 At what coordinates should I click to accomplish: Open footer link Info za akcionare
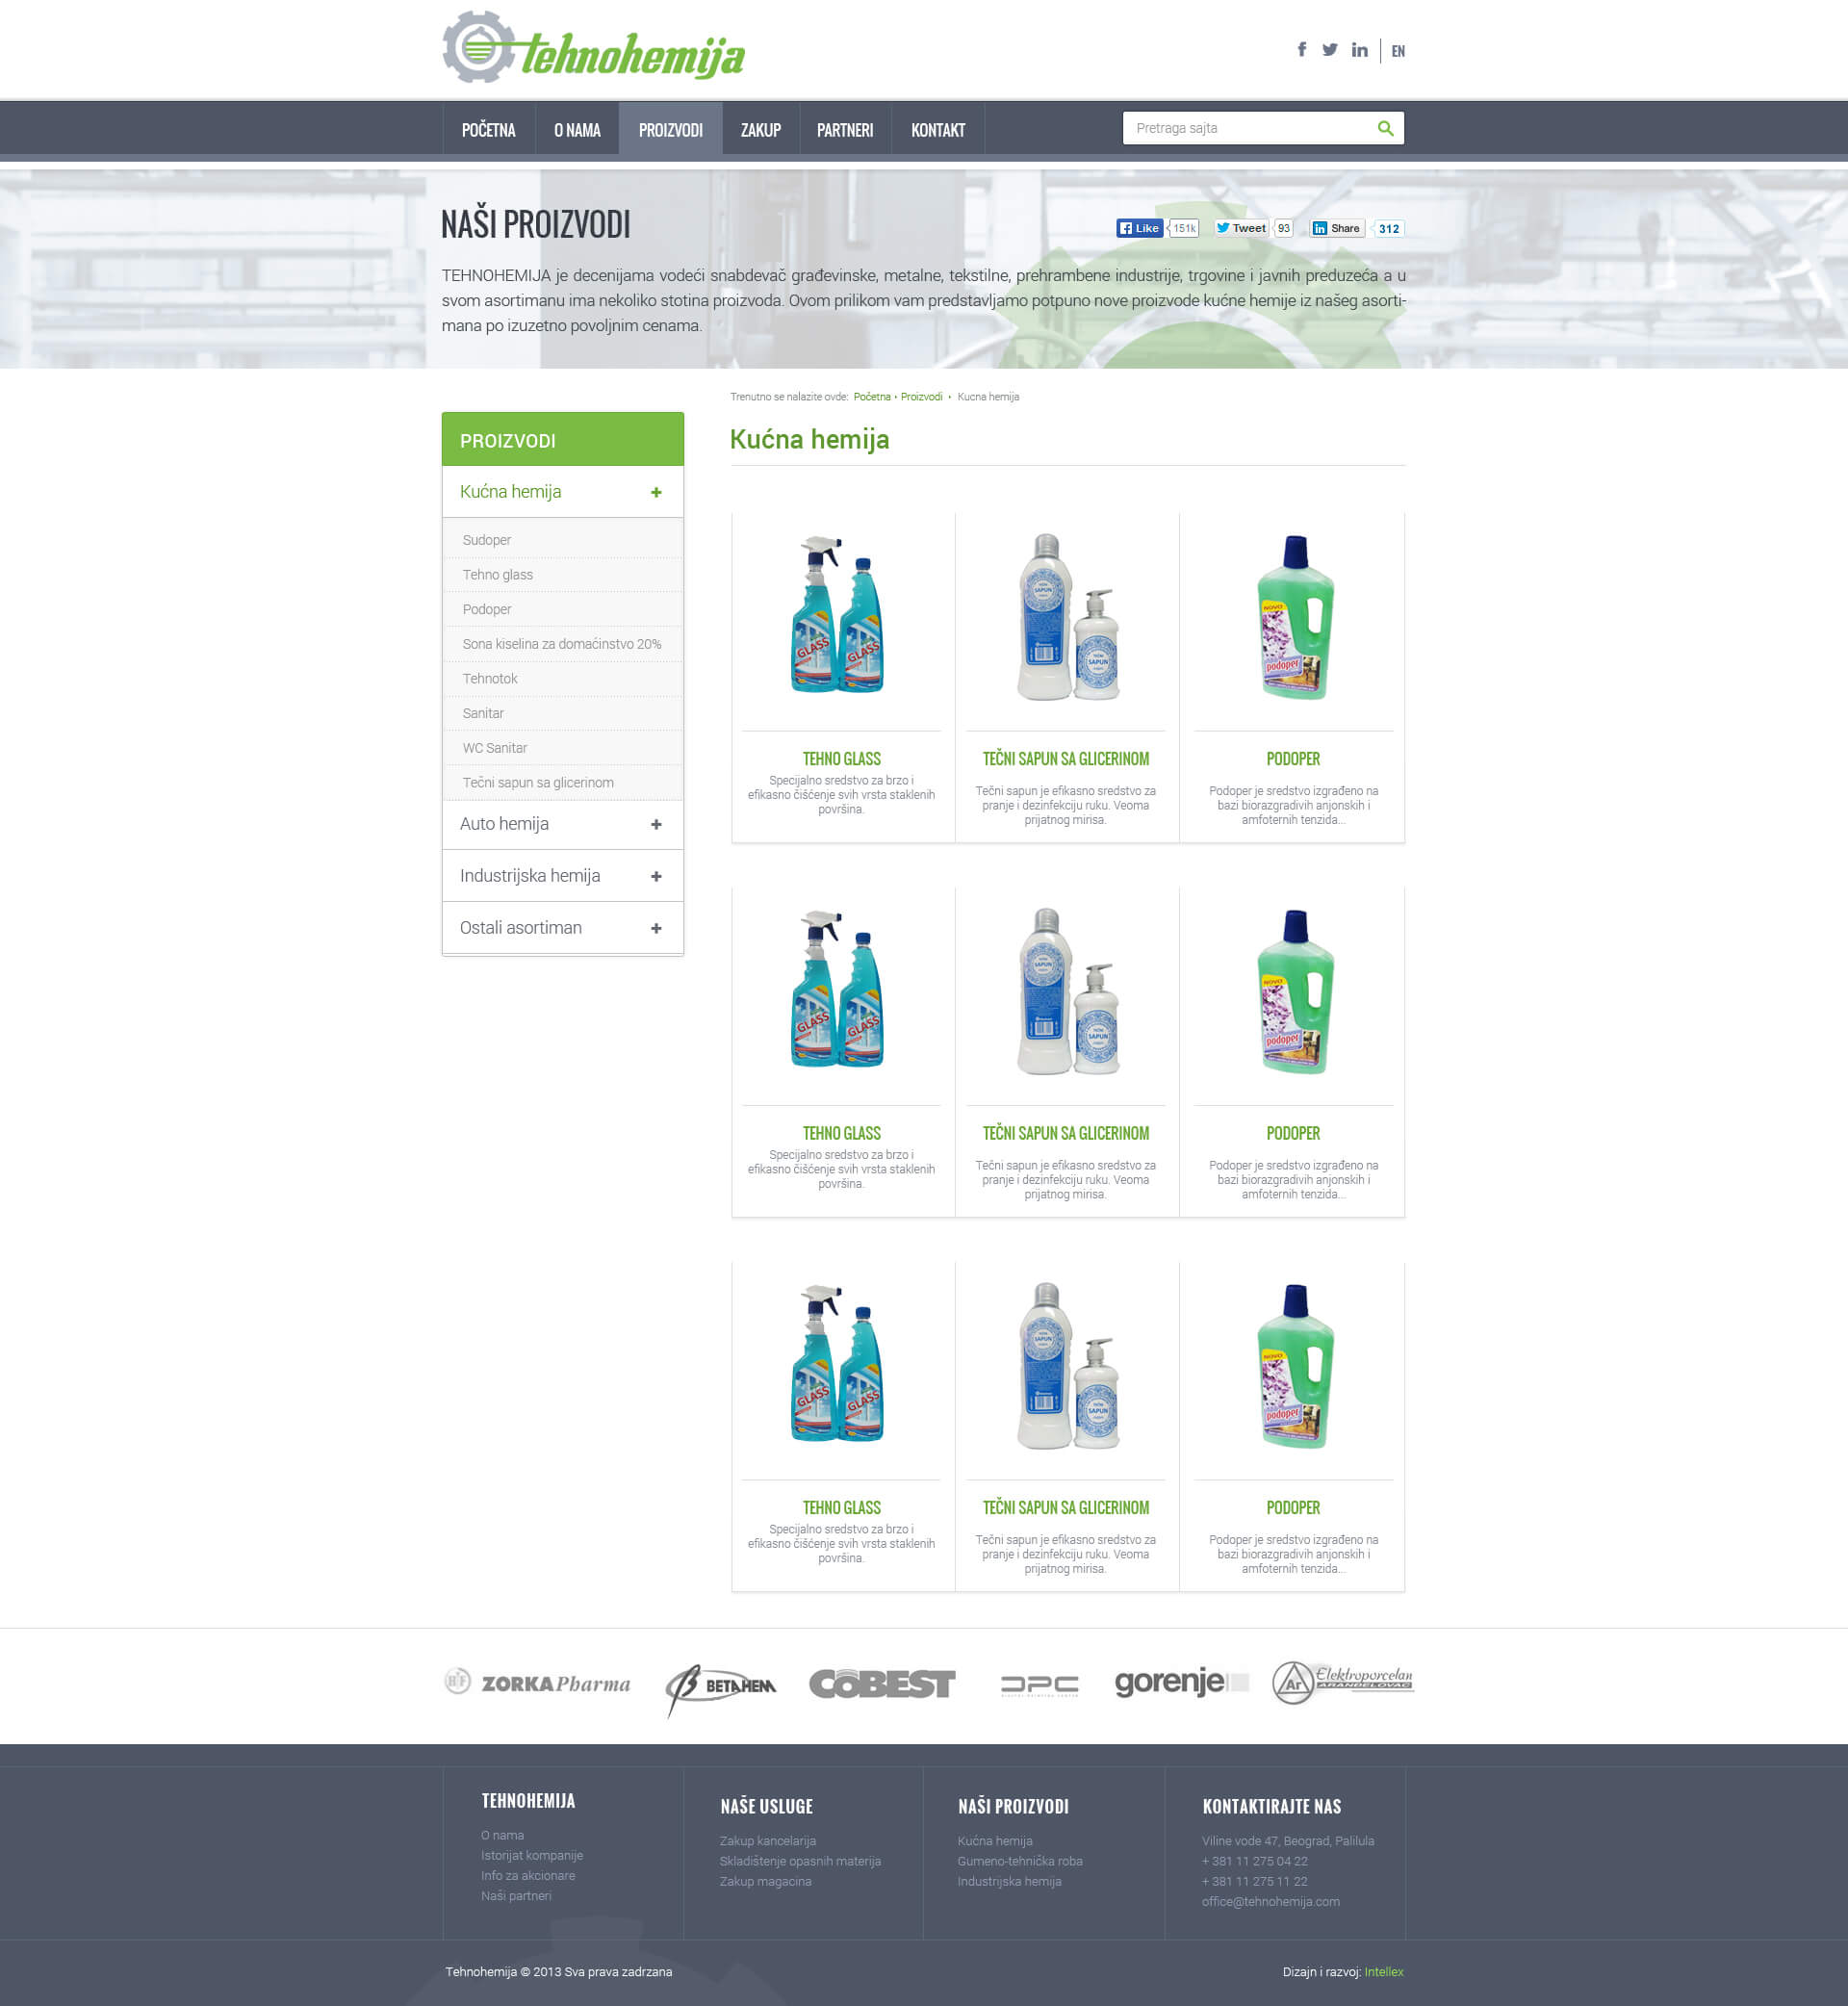tap(527, 1876)
